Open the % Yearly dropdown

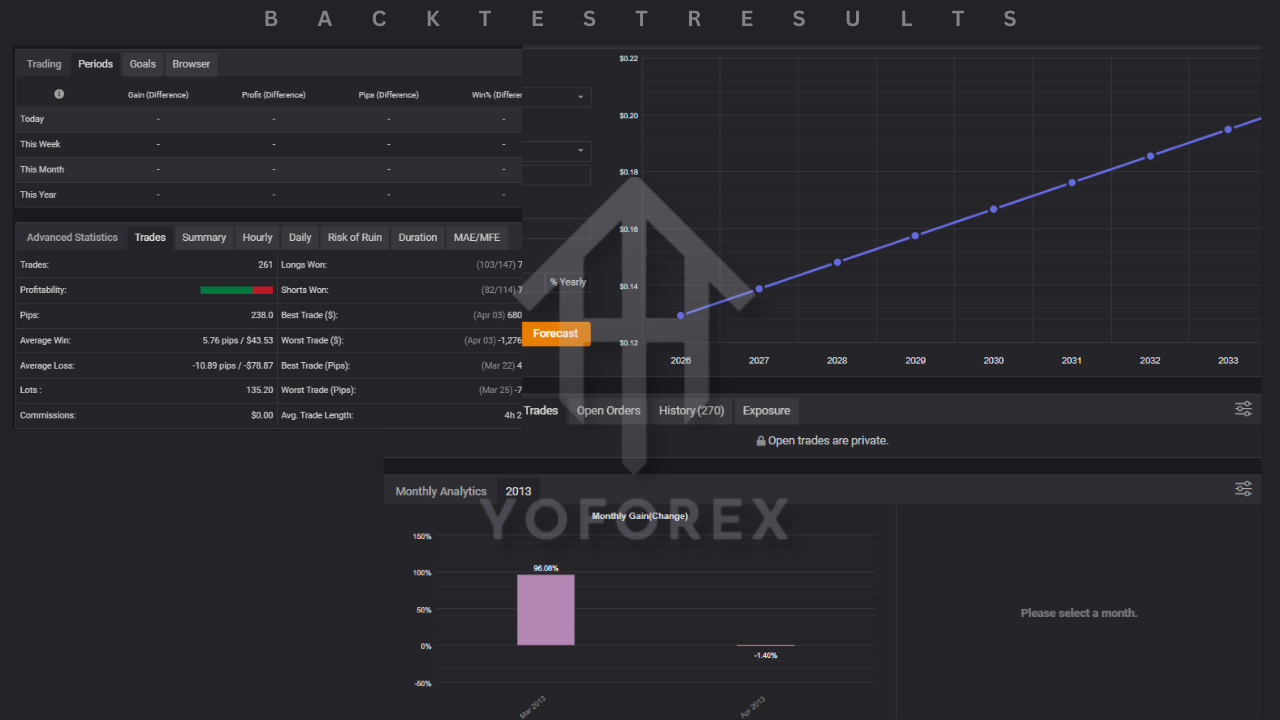tap(568, 282)
